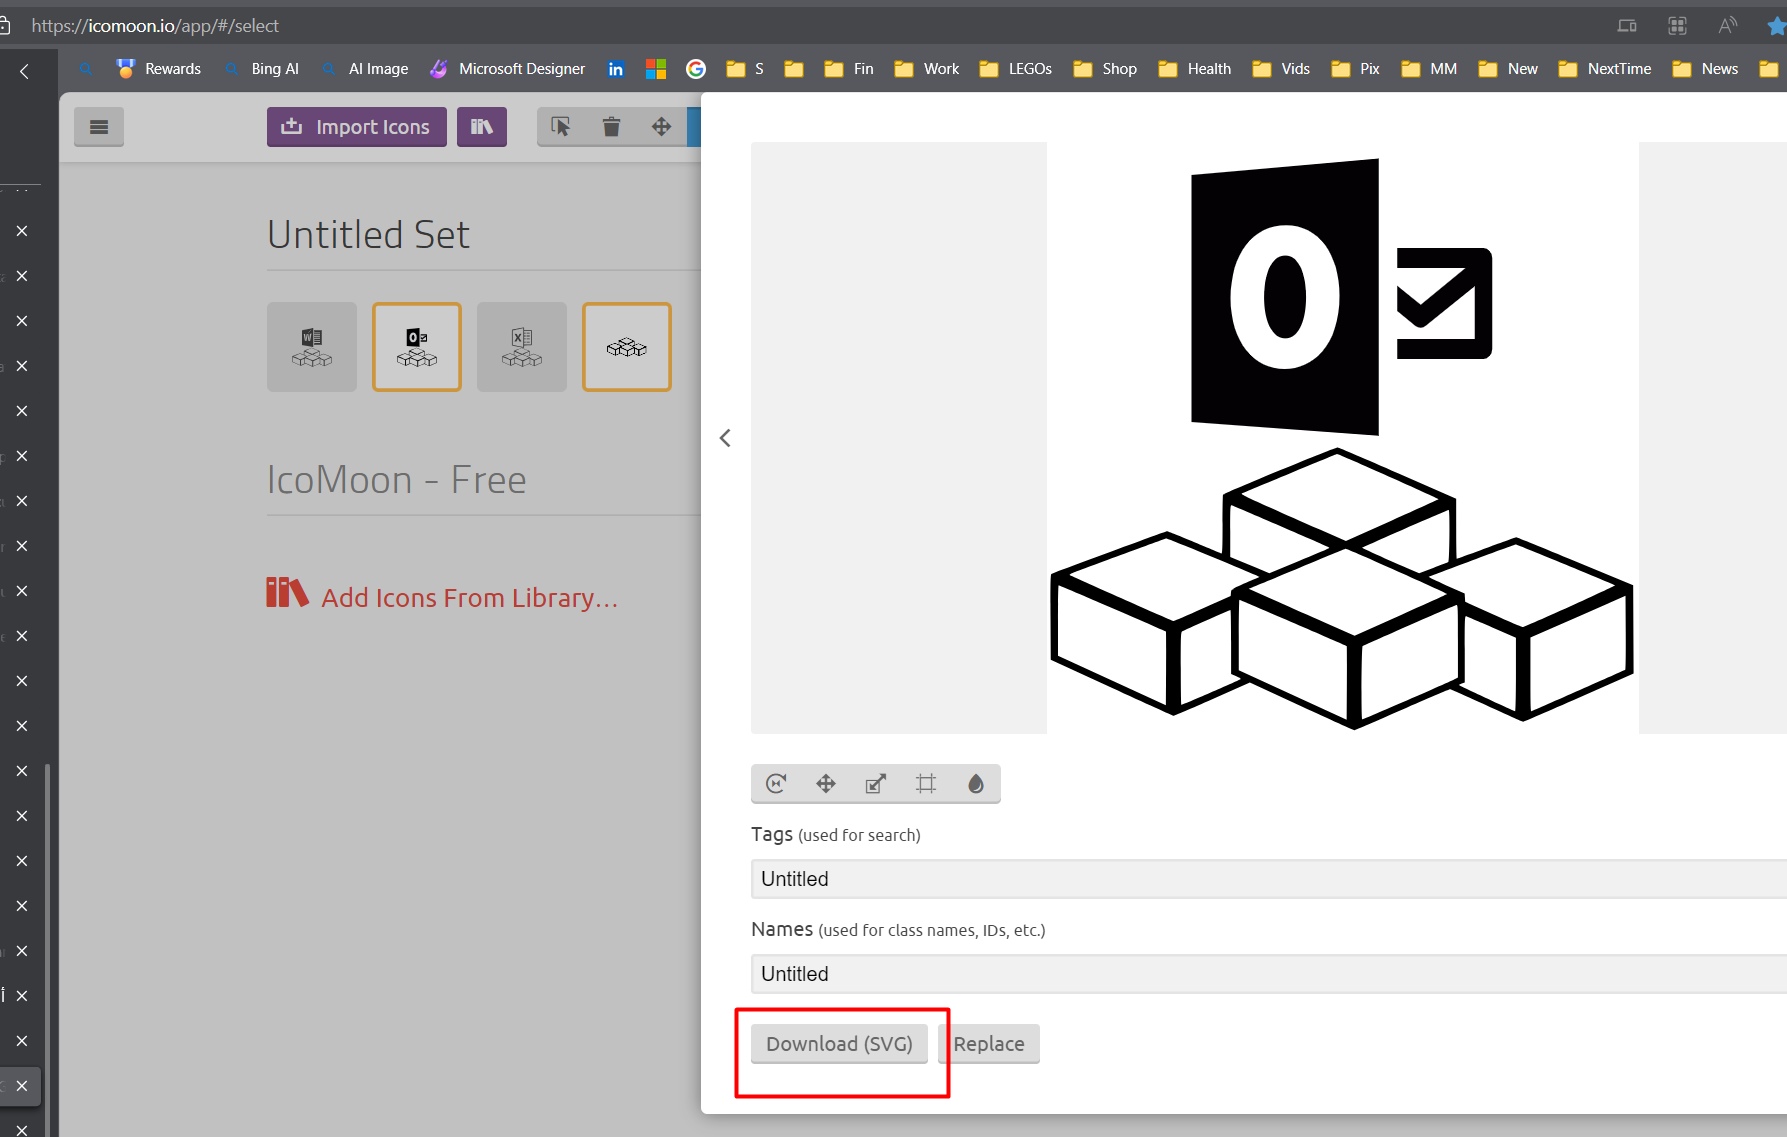Click the Scale icon below the preview
1787x1137 pixels.
click(x=876, y=784)
